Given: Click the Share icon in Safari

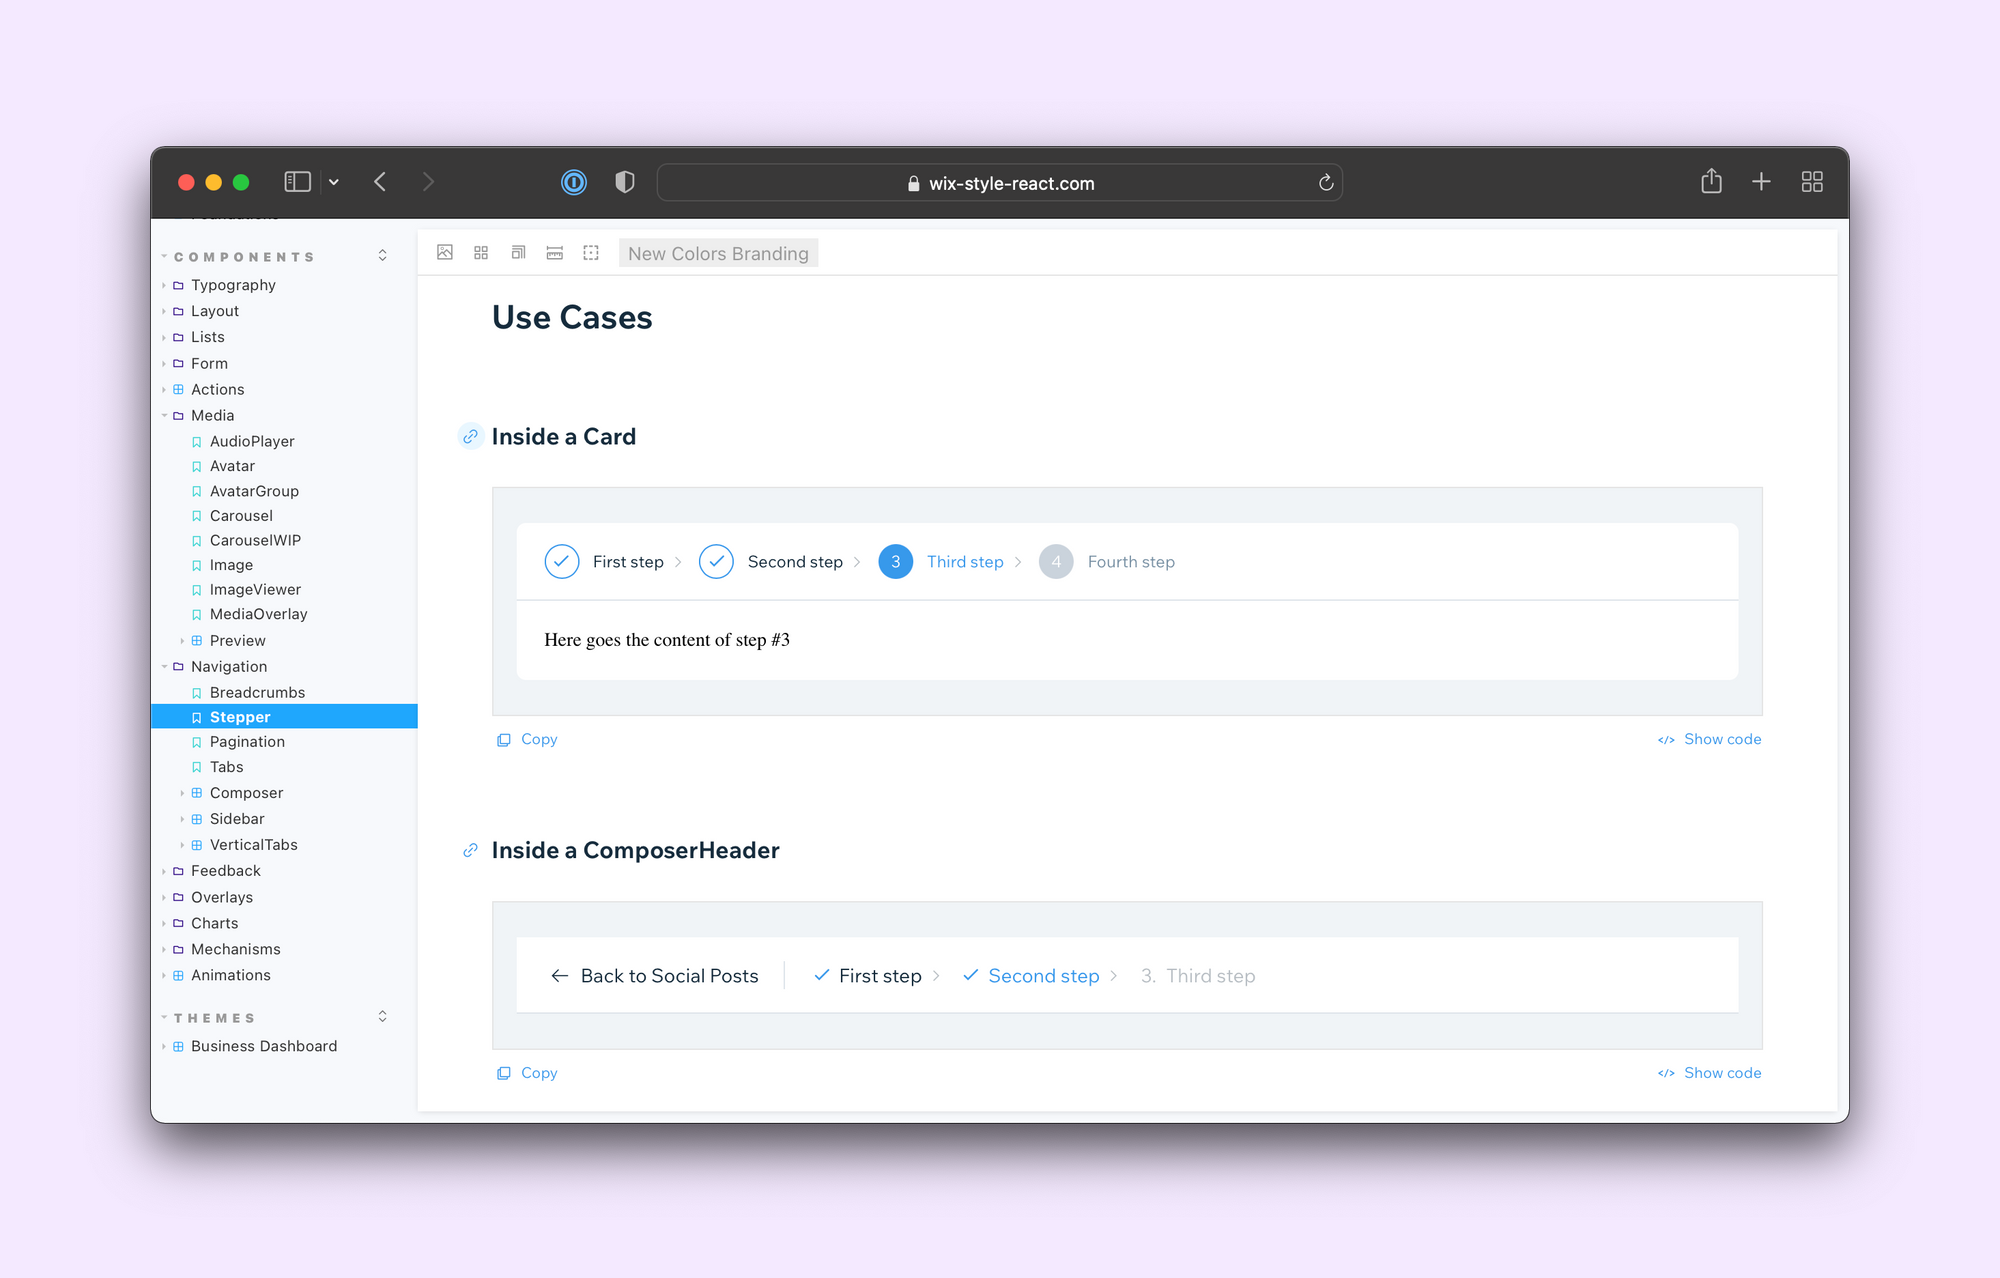Looking at the screenshot, I should tap(1711, 182).
